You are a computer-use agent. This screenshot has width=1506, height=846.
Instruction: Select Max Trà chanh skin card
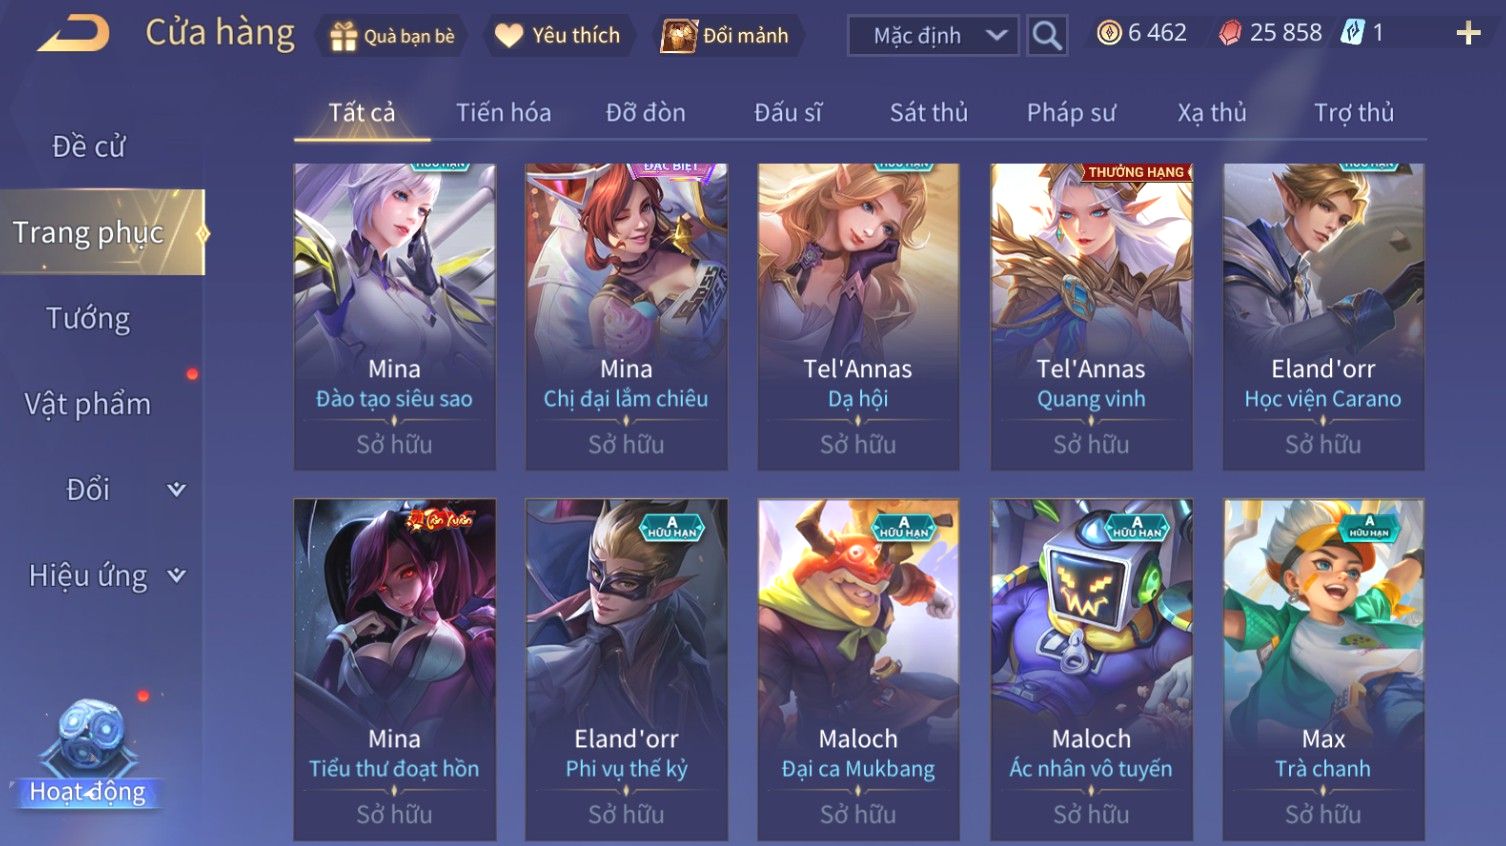pyautogui.click(x=1323, y=669)
